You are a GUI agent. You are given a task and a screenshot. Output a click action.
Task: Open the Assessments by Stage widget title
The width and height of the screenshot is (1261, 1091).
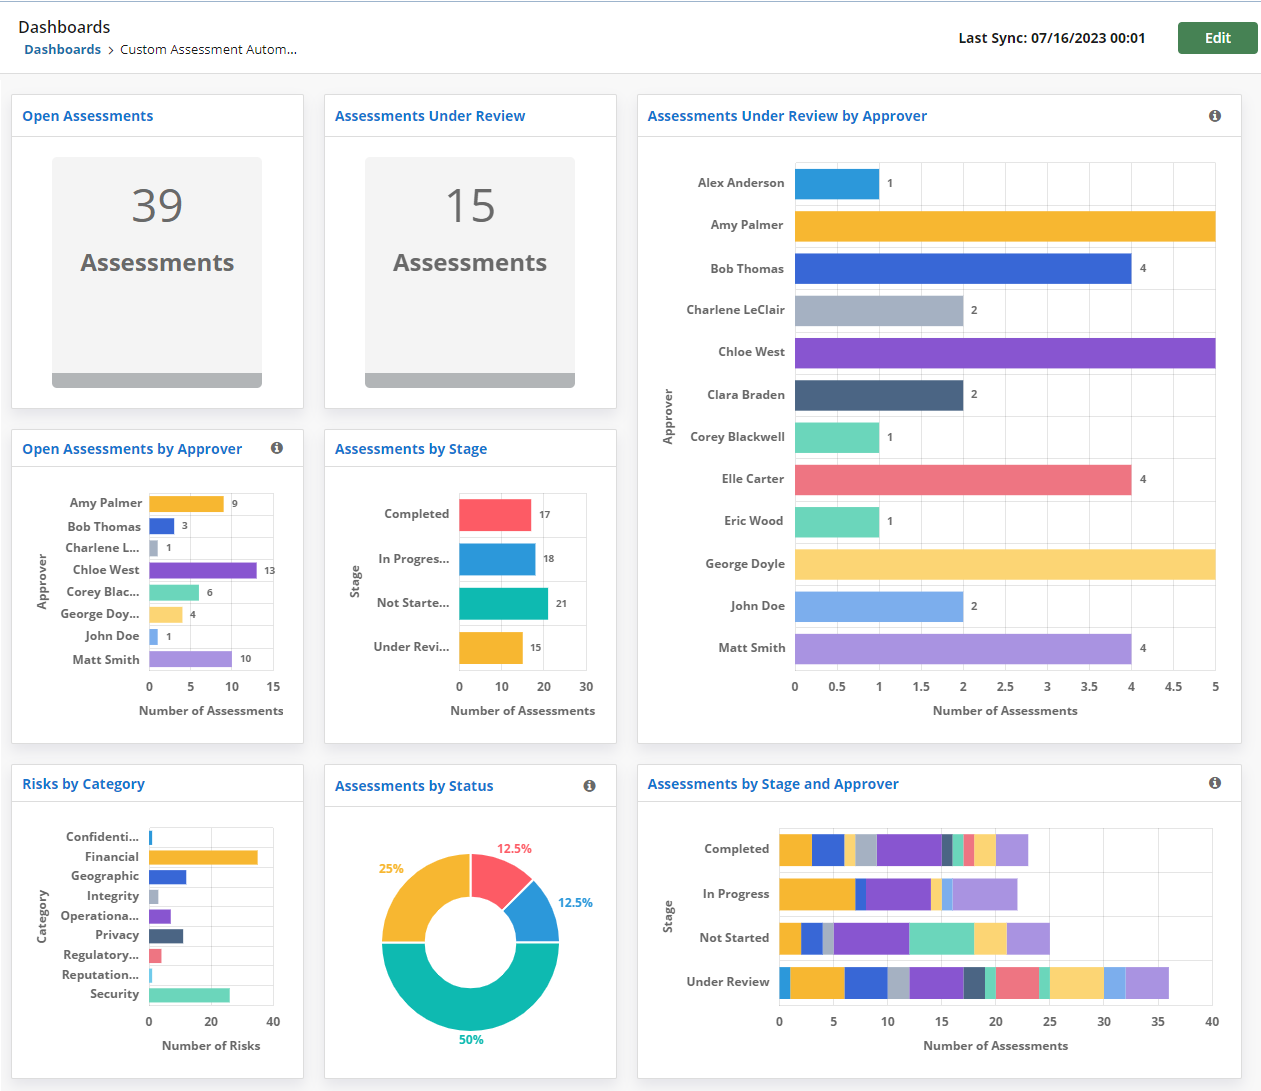[x=410, y=448]
